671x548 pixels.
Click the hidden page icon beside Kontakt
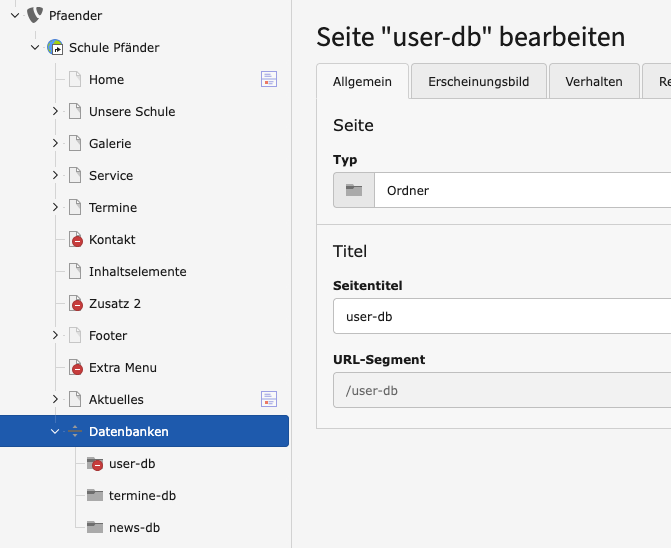(x=76, y=239)
